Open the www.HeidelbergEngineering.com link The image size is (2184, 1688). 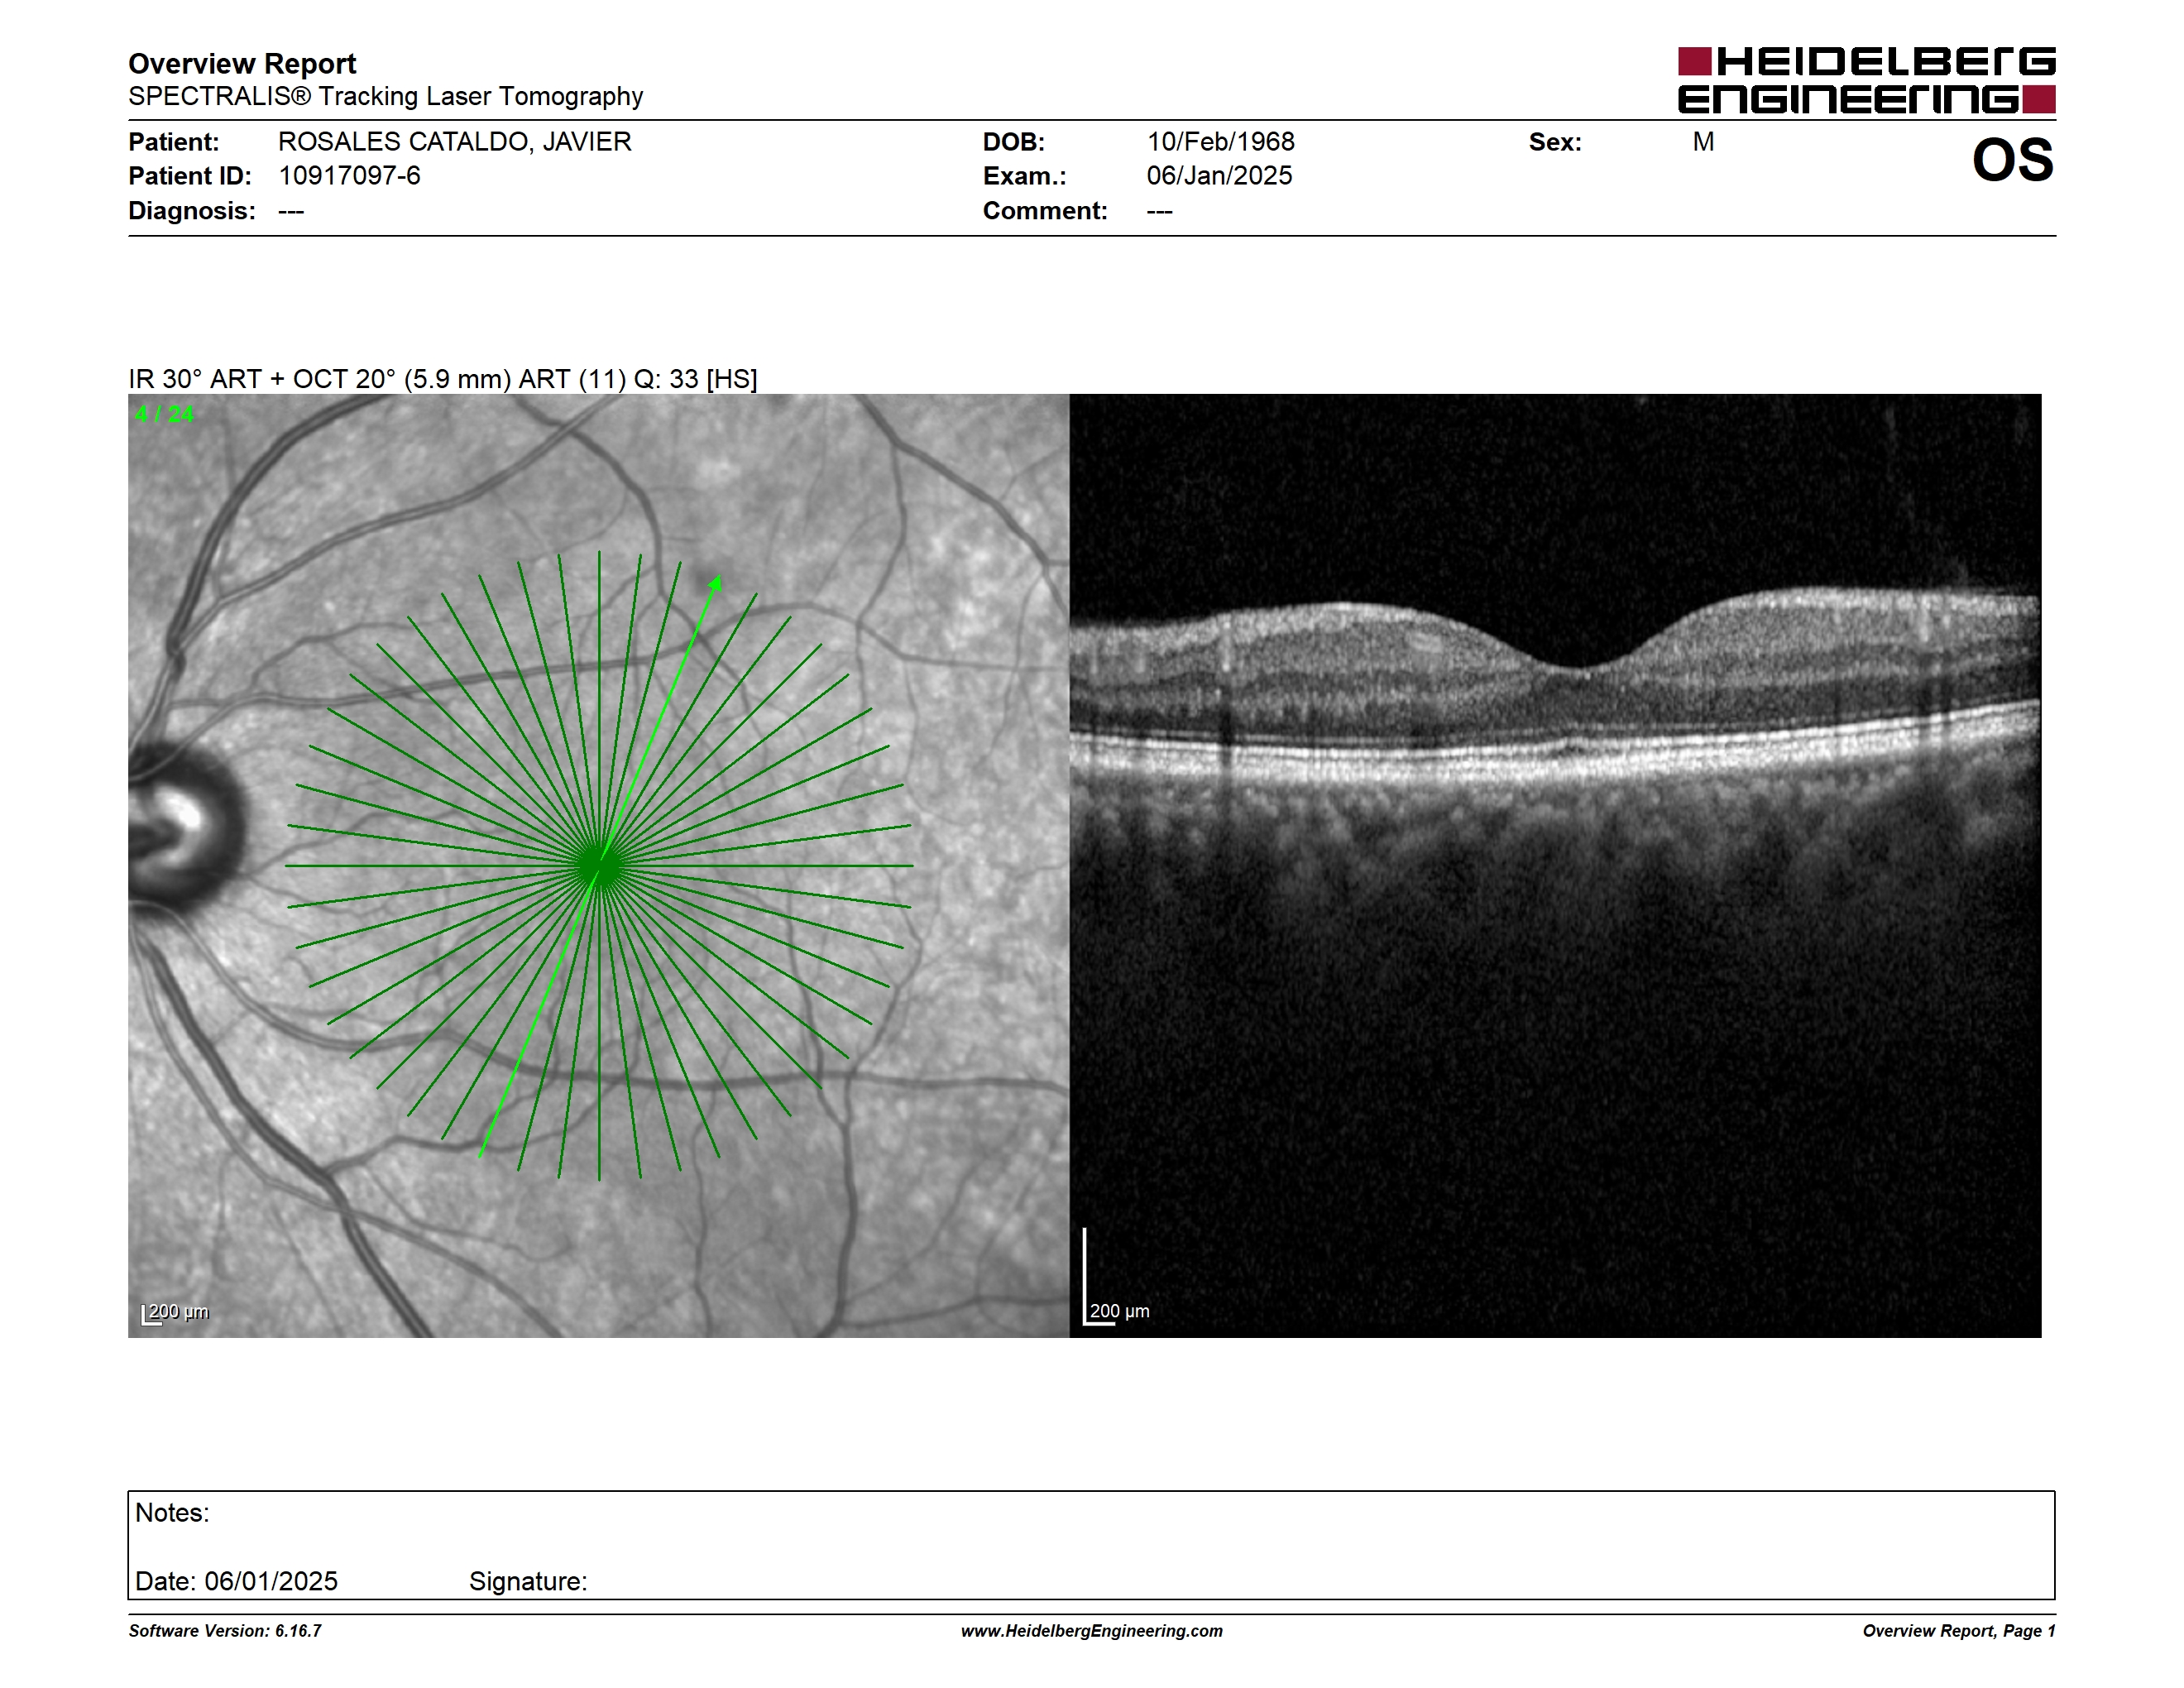1091,1631
